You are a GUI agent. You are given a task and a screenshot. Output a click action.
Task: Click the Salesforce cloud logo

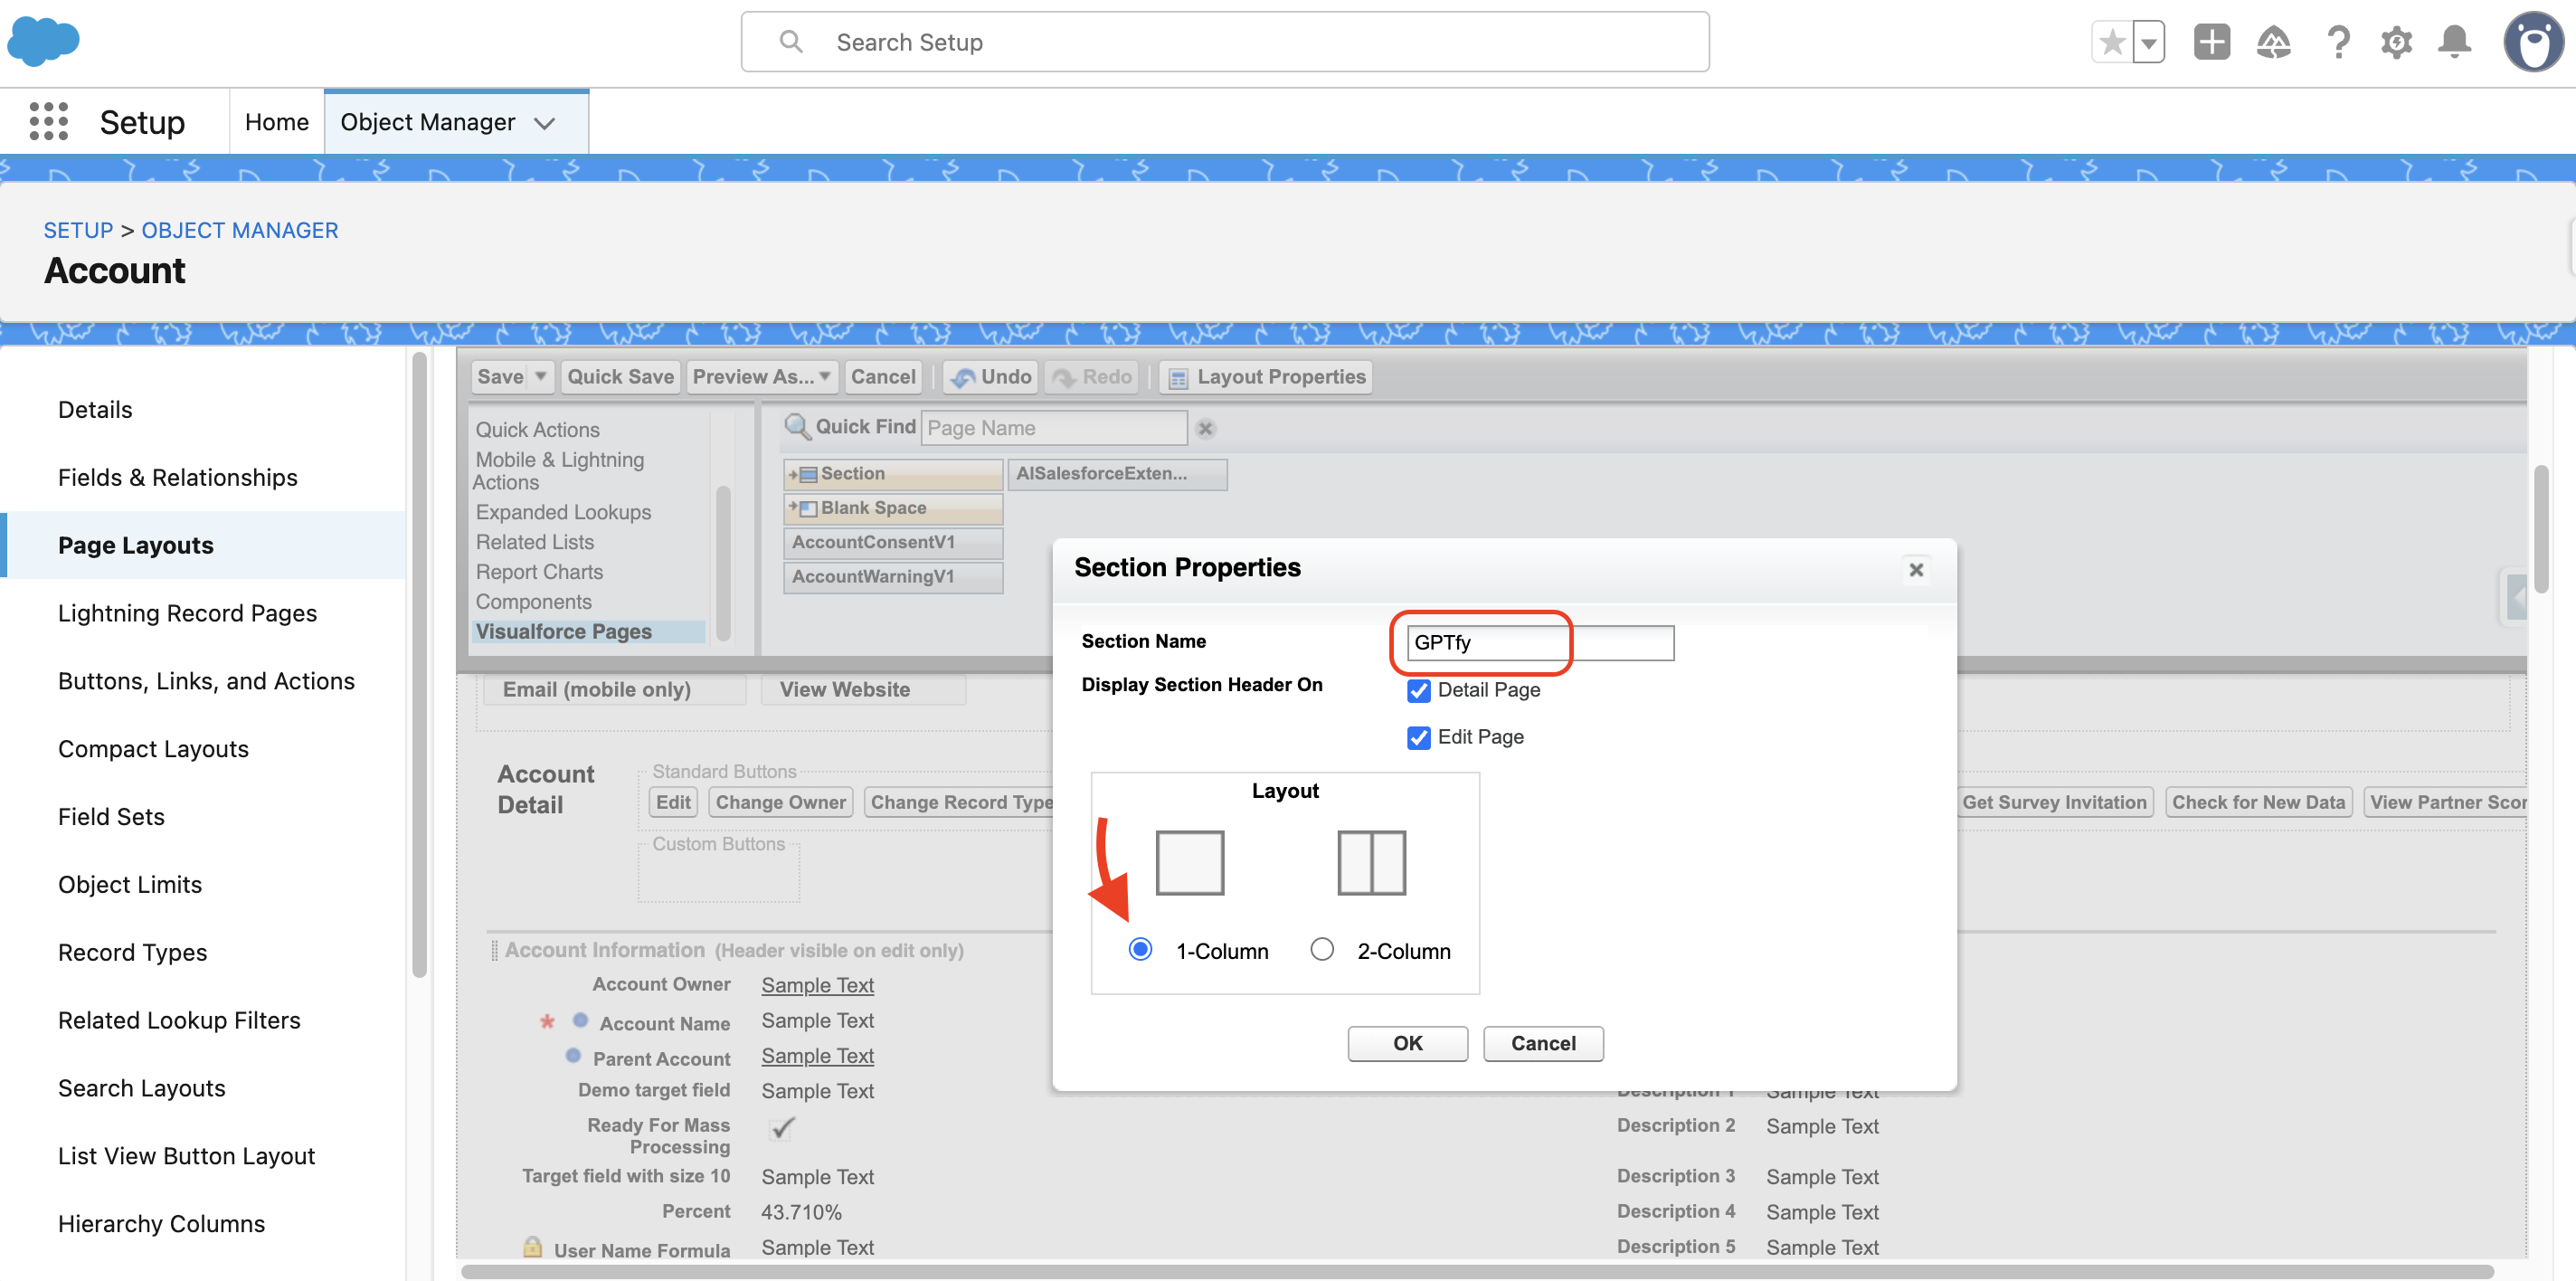point(43,42)
